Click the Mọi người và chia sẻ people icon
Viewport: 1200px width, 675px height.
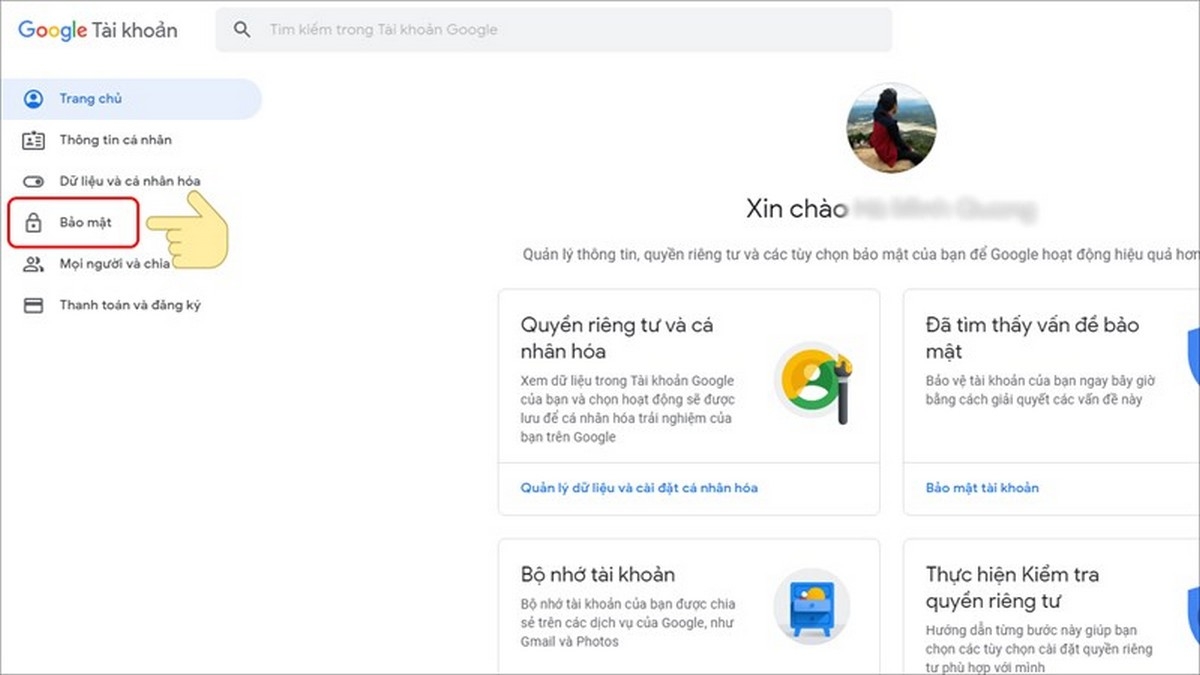34,264
